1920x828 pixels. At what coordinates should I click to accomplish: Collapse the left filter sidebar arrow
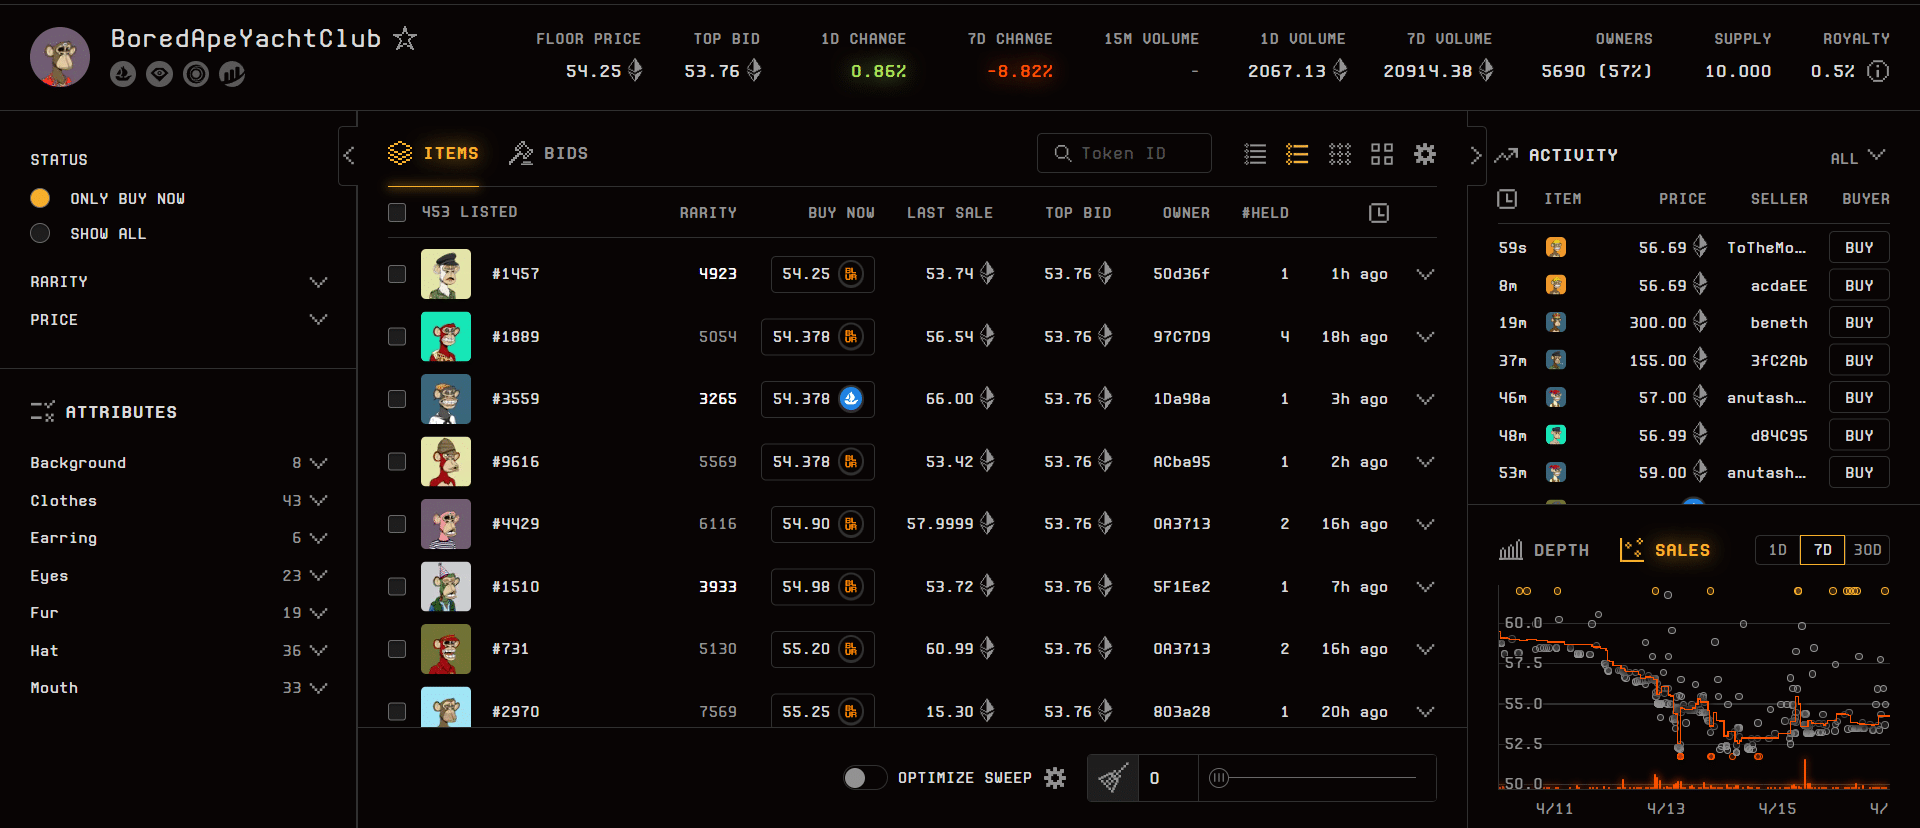tap(349, 155)
